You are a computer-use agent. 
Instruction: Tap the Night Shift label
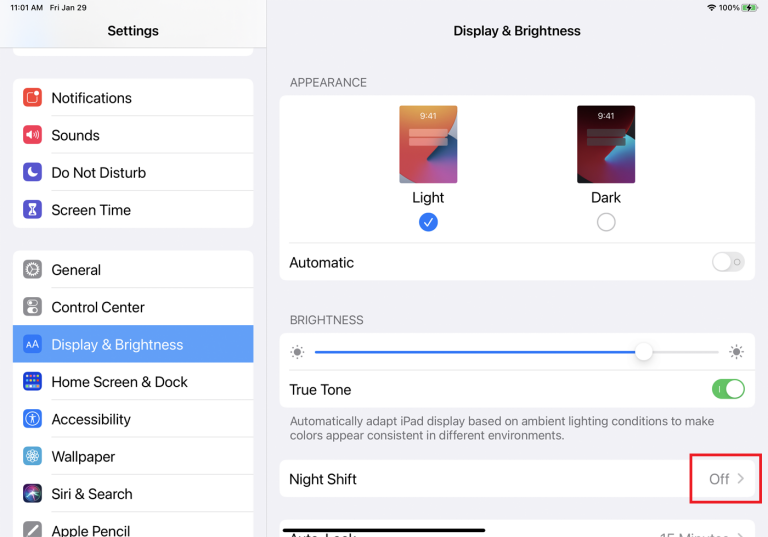point(323,479)
